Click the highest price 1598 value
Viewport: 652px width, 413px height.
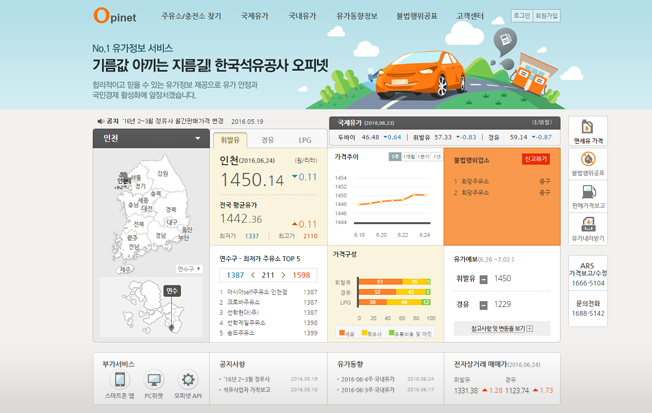[301, 275]
